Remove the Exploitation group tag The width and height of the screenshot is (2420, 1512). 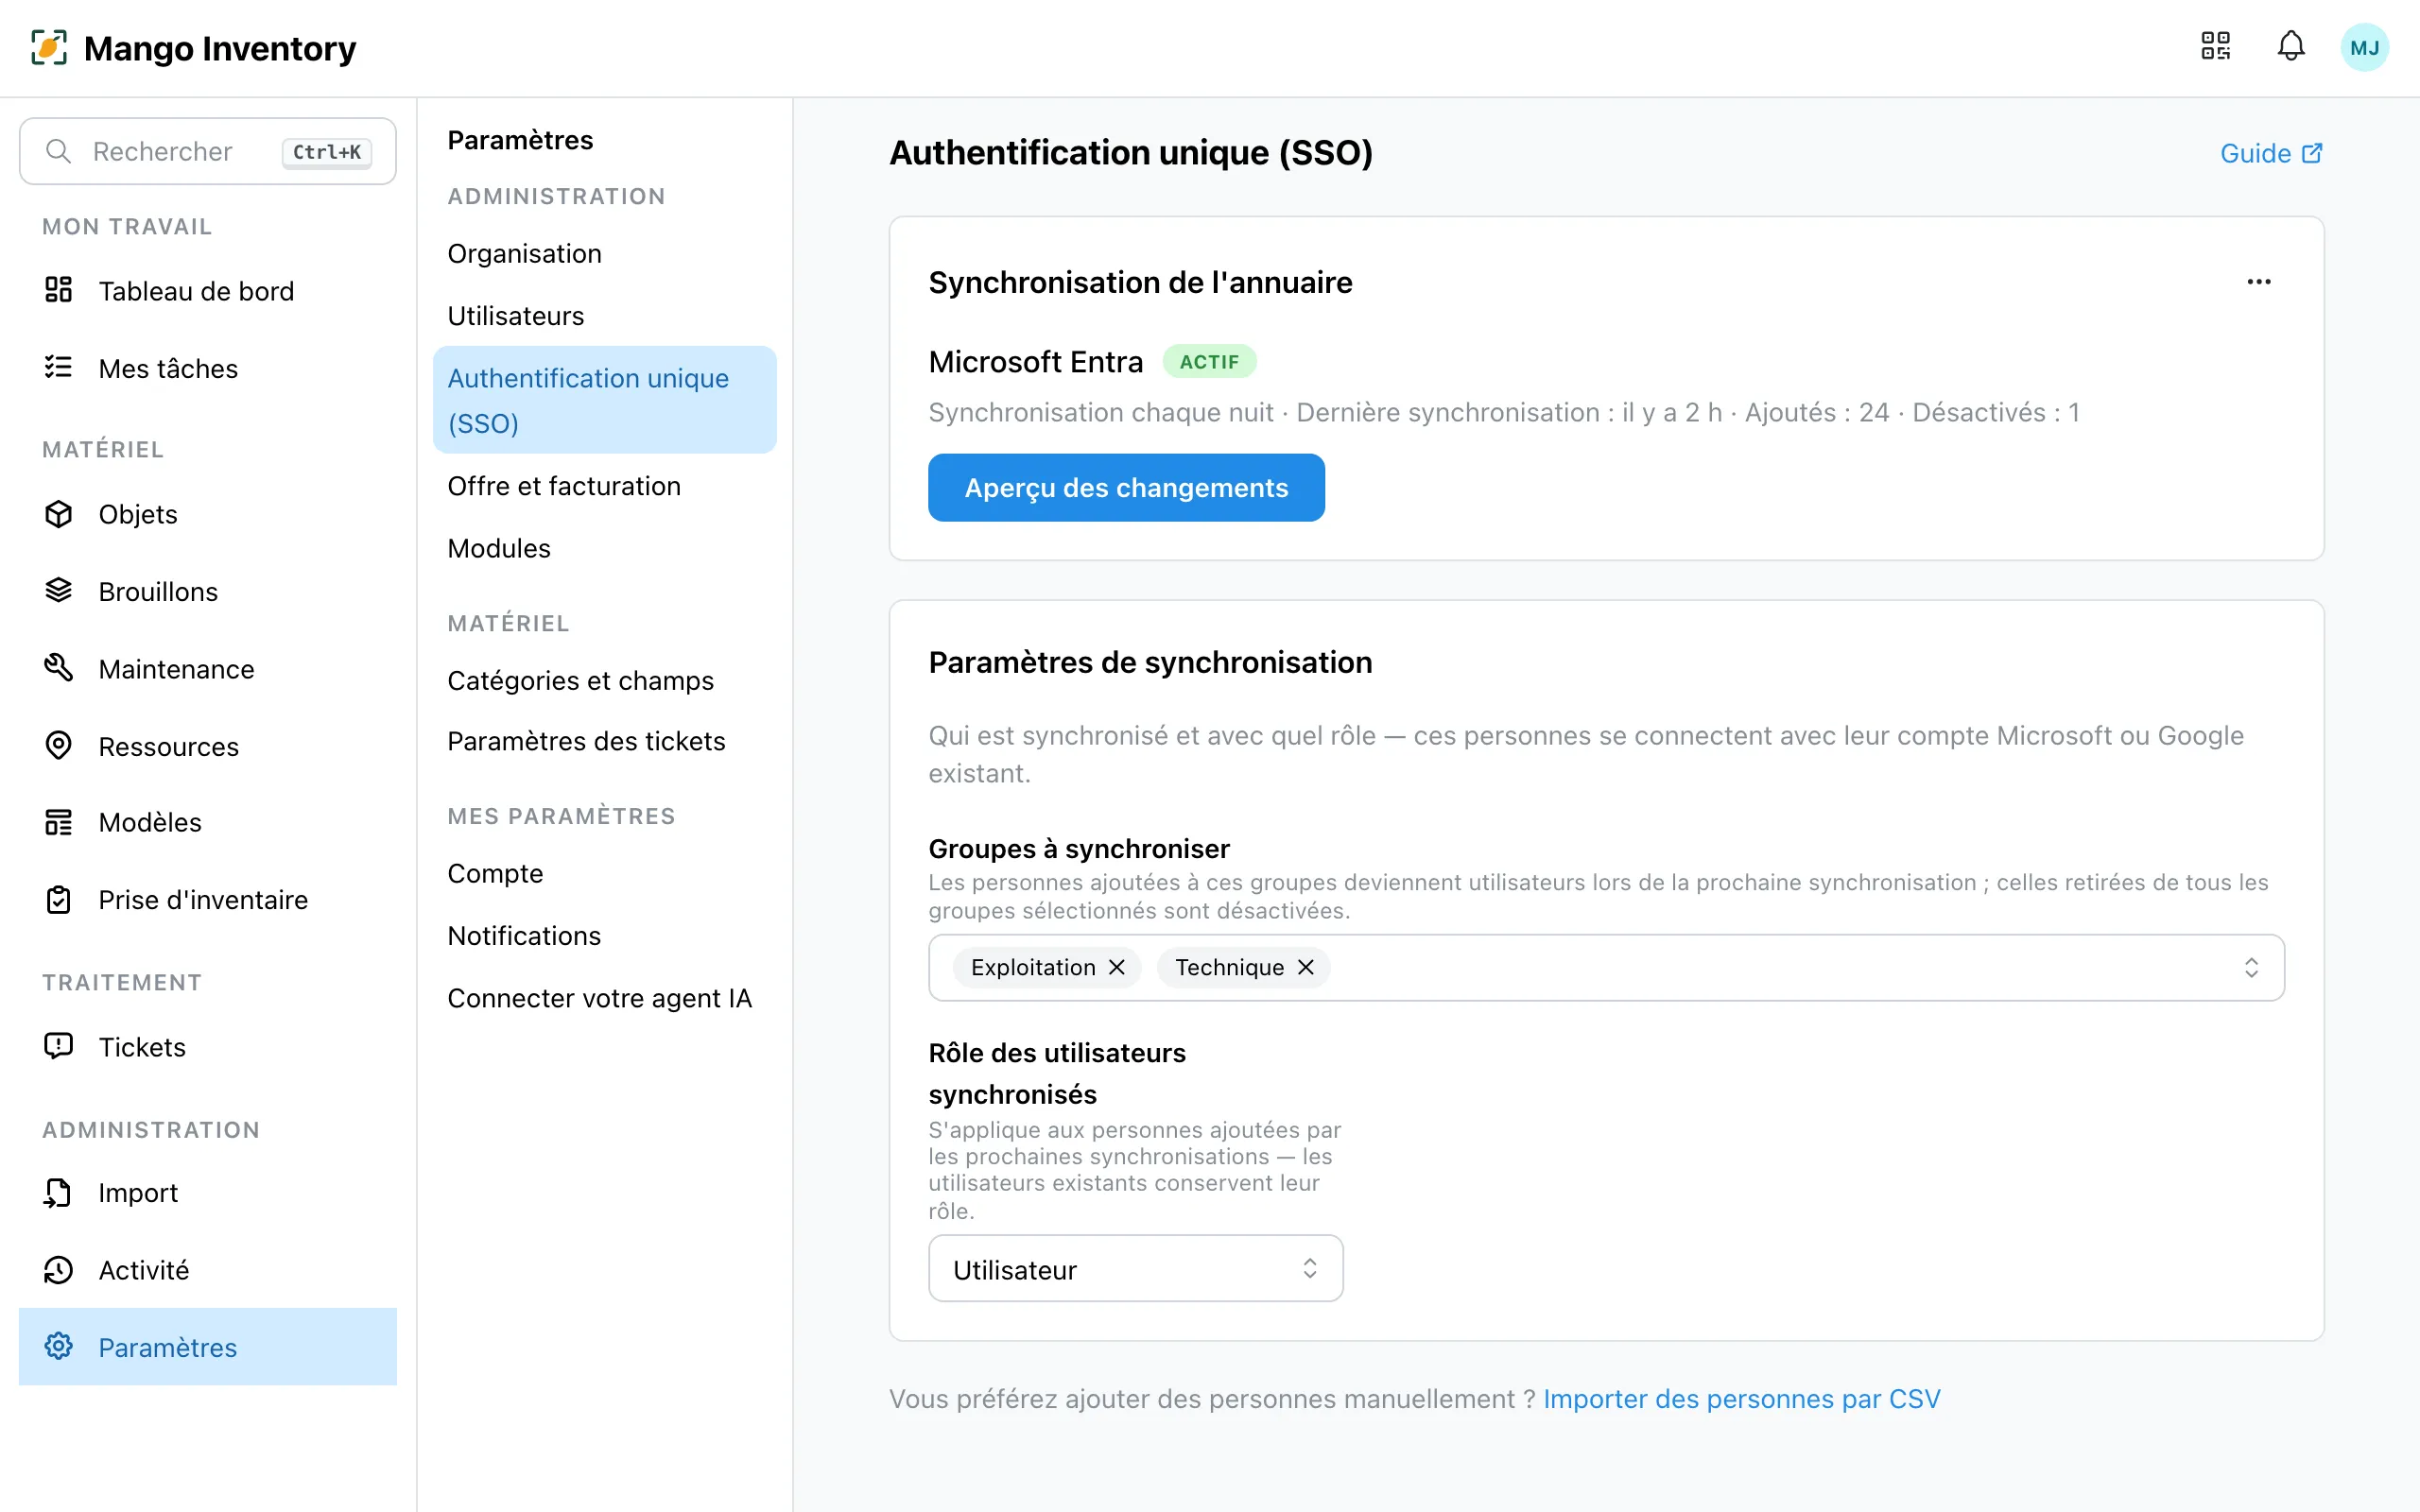pos(1117,967)
